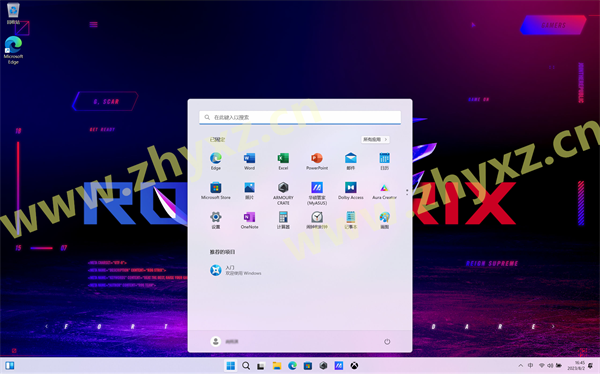This screenshot has width=600, height=374.
Task: Open recommended Get Started (入门) item
Action: 236,270
